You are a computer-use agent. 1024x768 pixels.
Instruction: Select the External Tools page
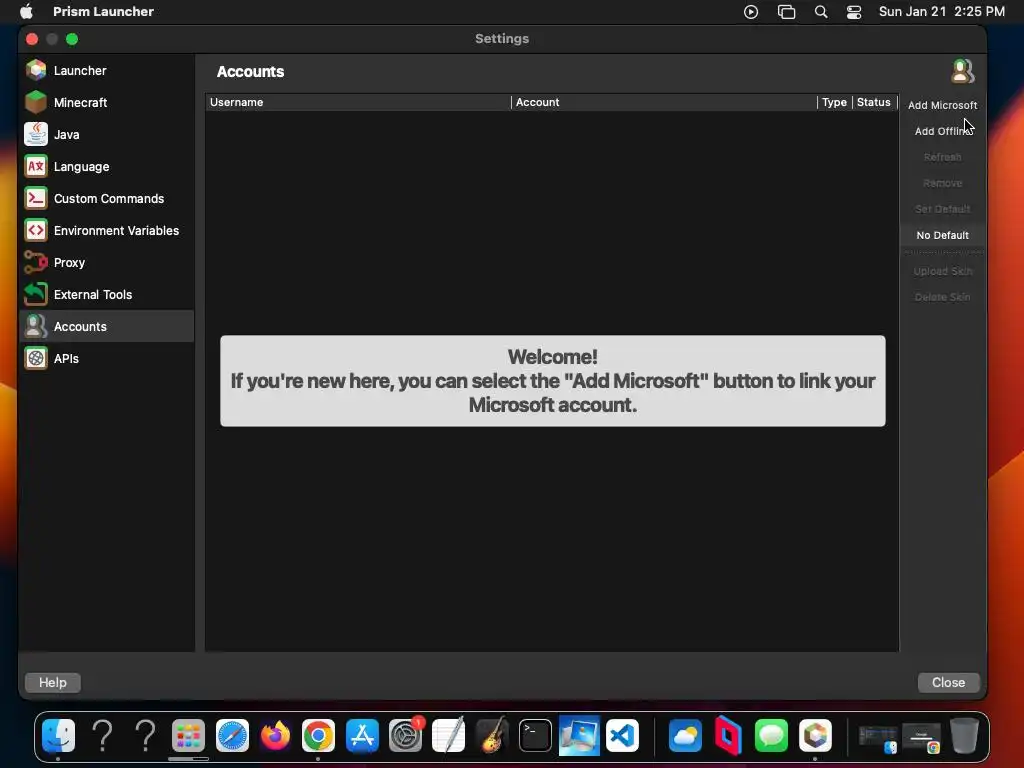(x=106, y=295)
